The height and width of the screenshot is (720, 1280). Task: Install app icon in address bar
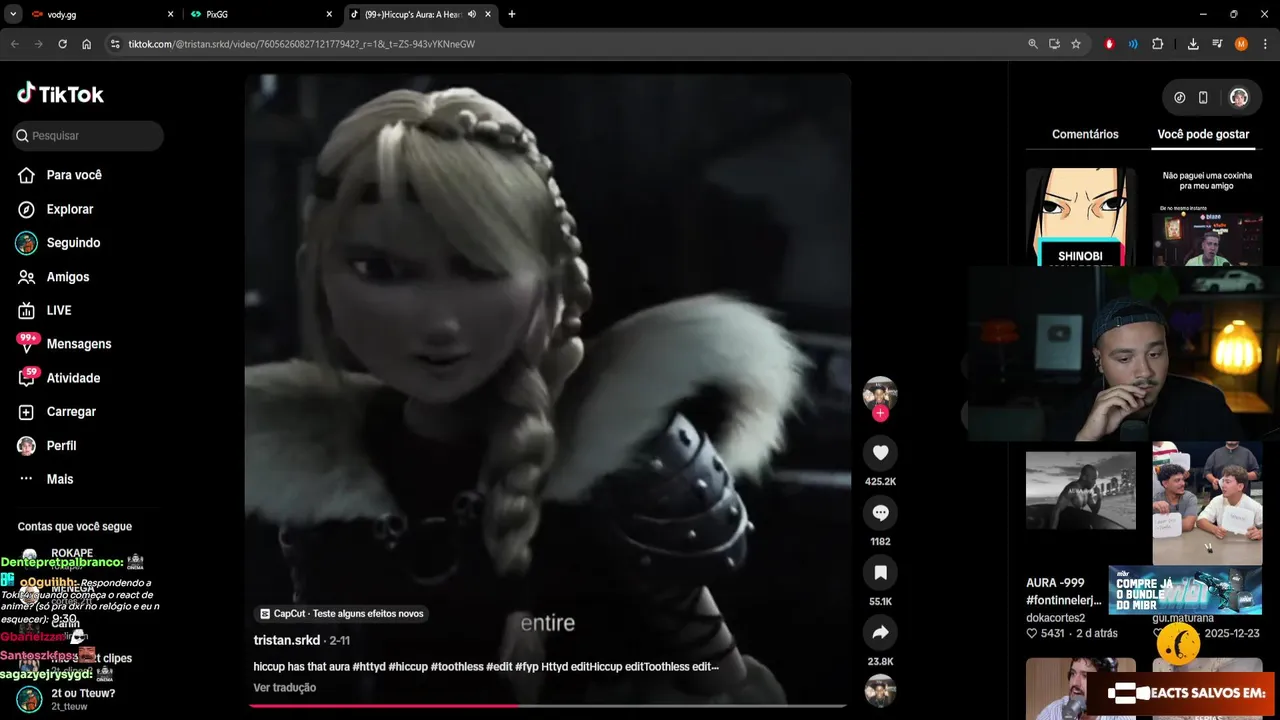1054,44
